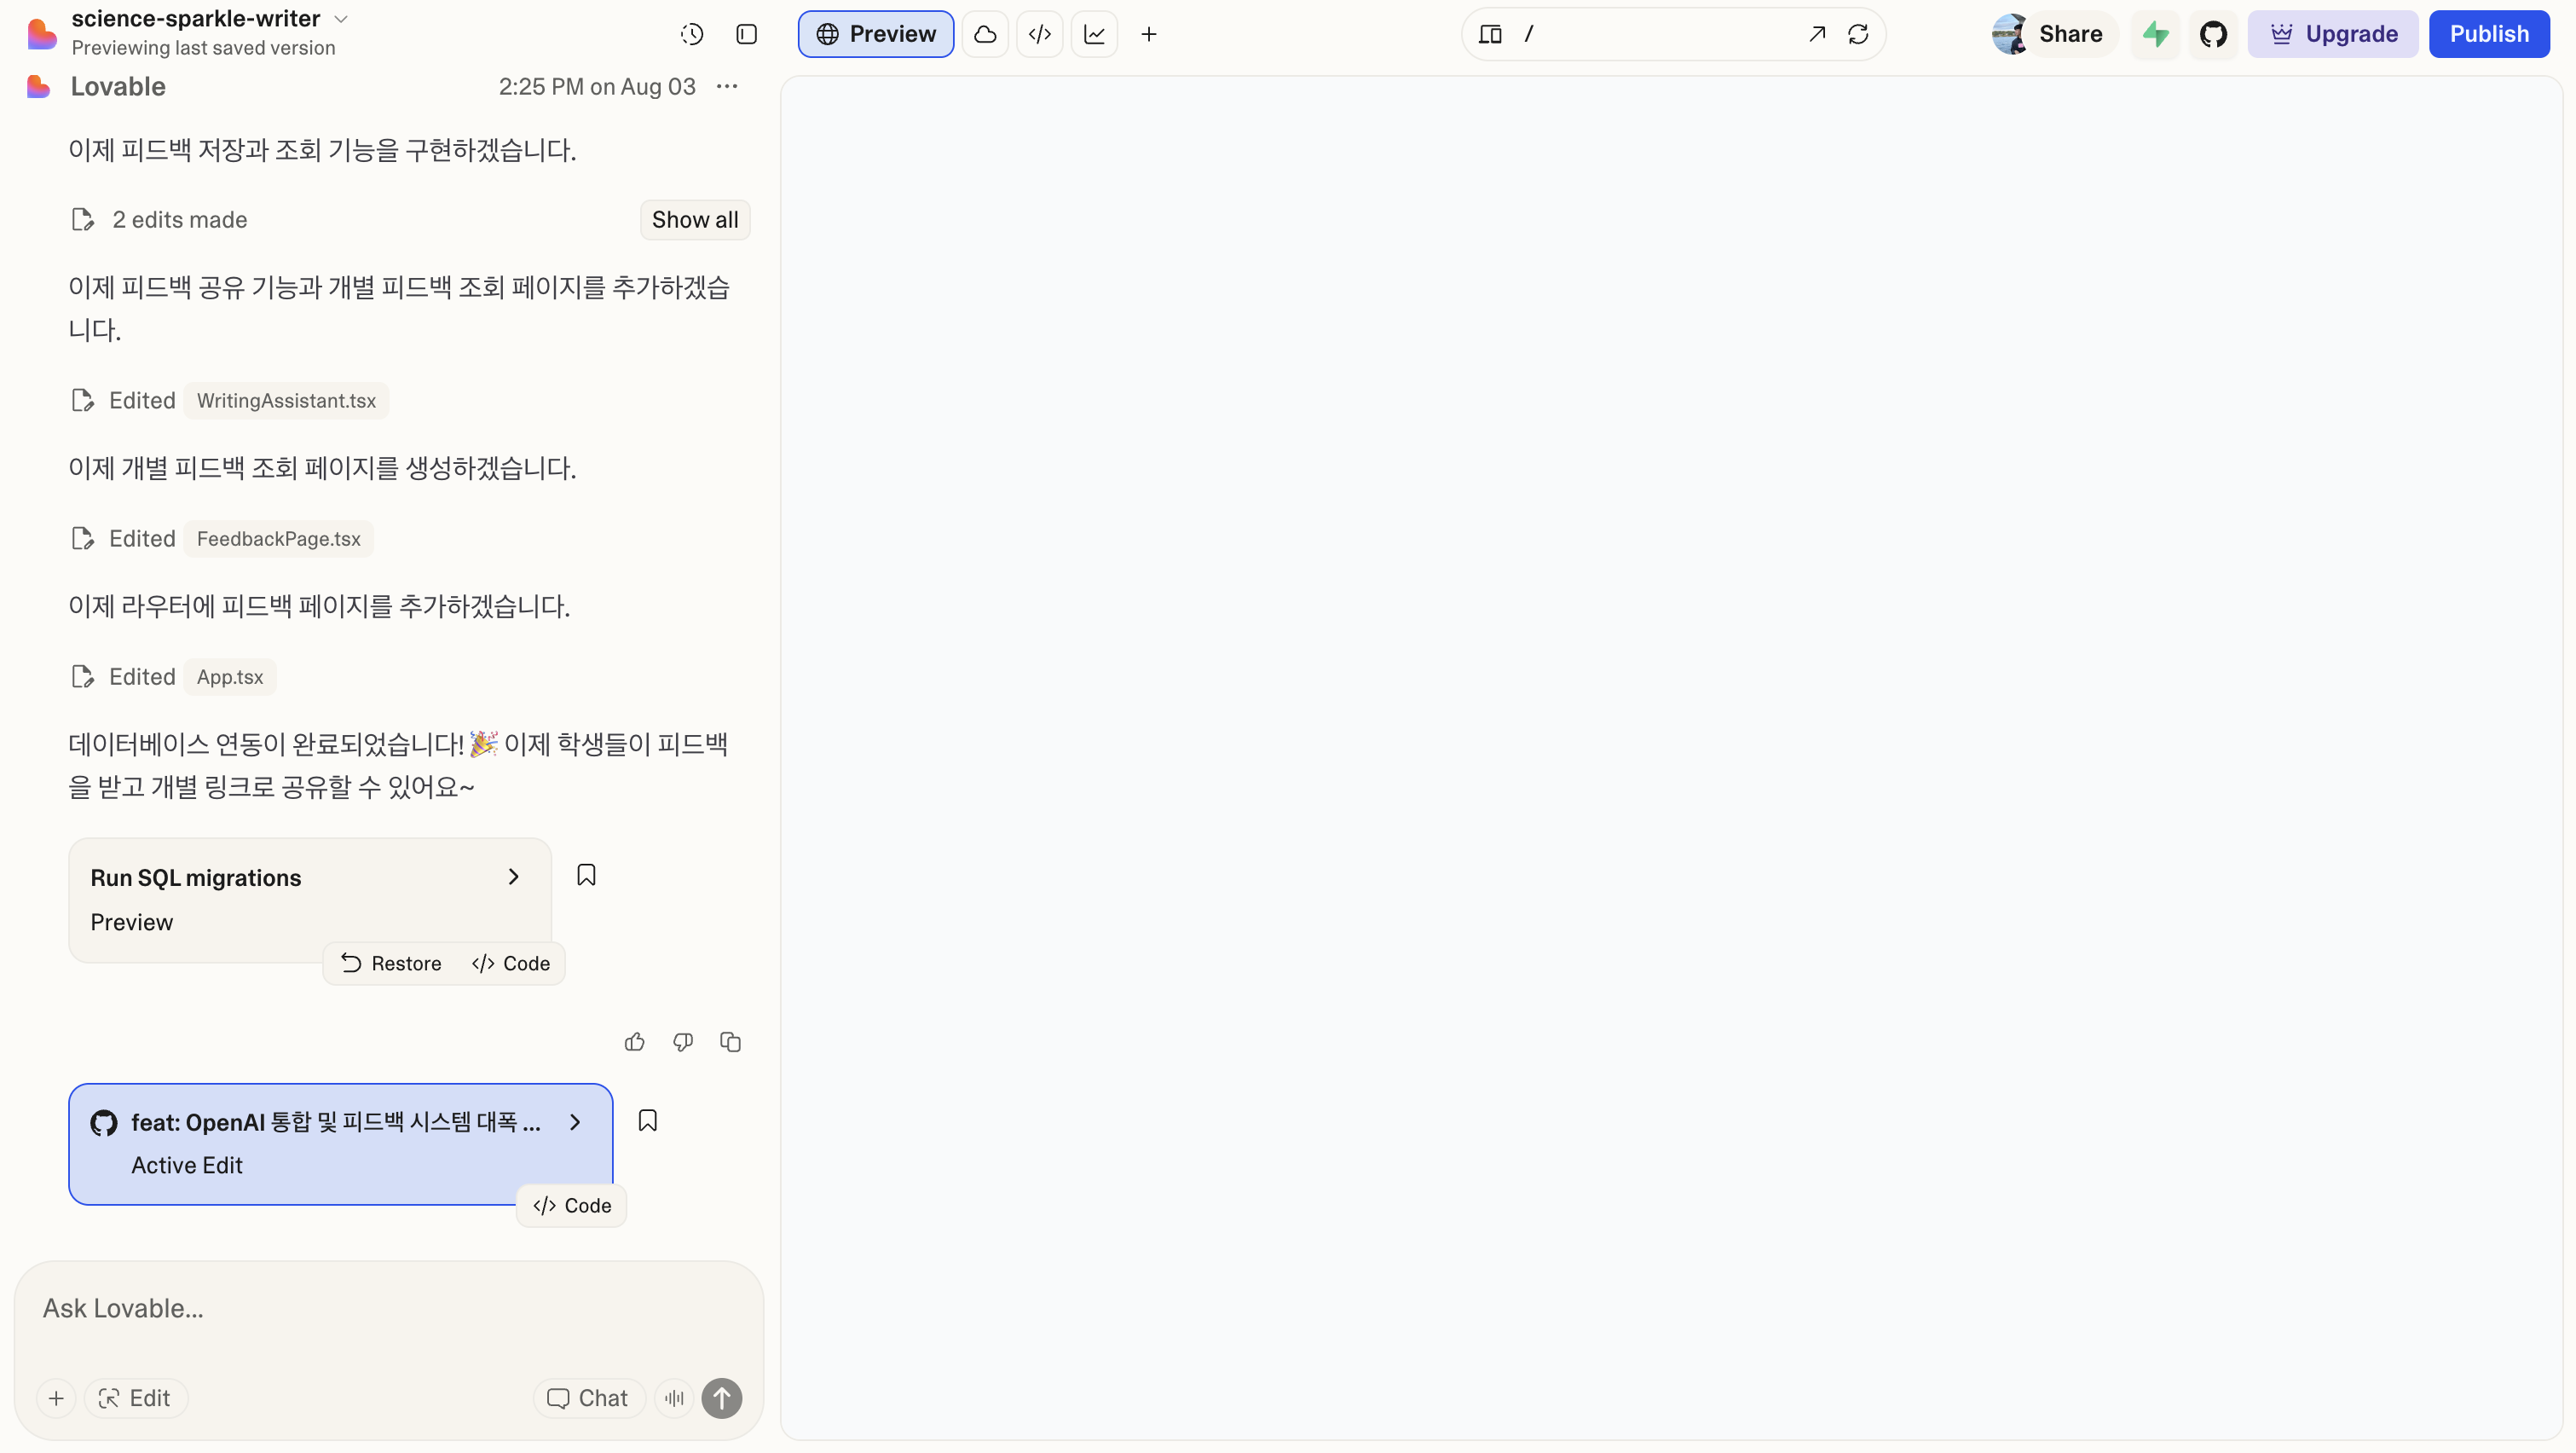The width and height of the screenshot is (2576, 1453).
Task: Switch to the code view icon
Action: pyautogui.click(x=1039, y=34)
